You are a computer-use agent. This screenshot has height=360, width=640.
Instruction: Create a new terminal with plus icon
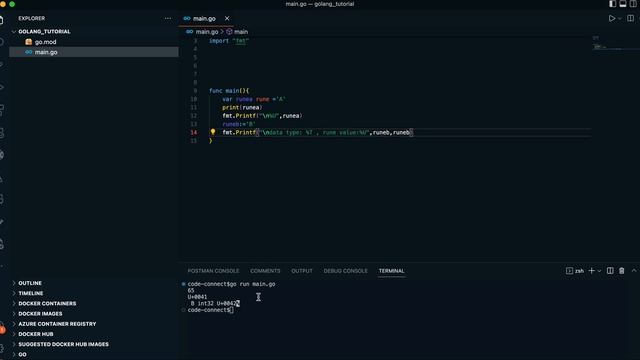click(x=591, y=271)
